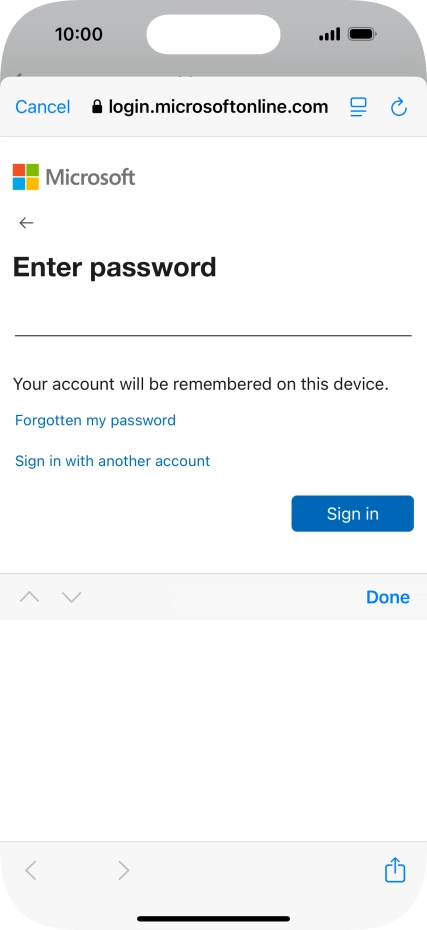Viewport: 427px width, 930px height.
Task: Tap the cellular signal bars
Action: click(330, 34)
